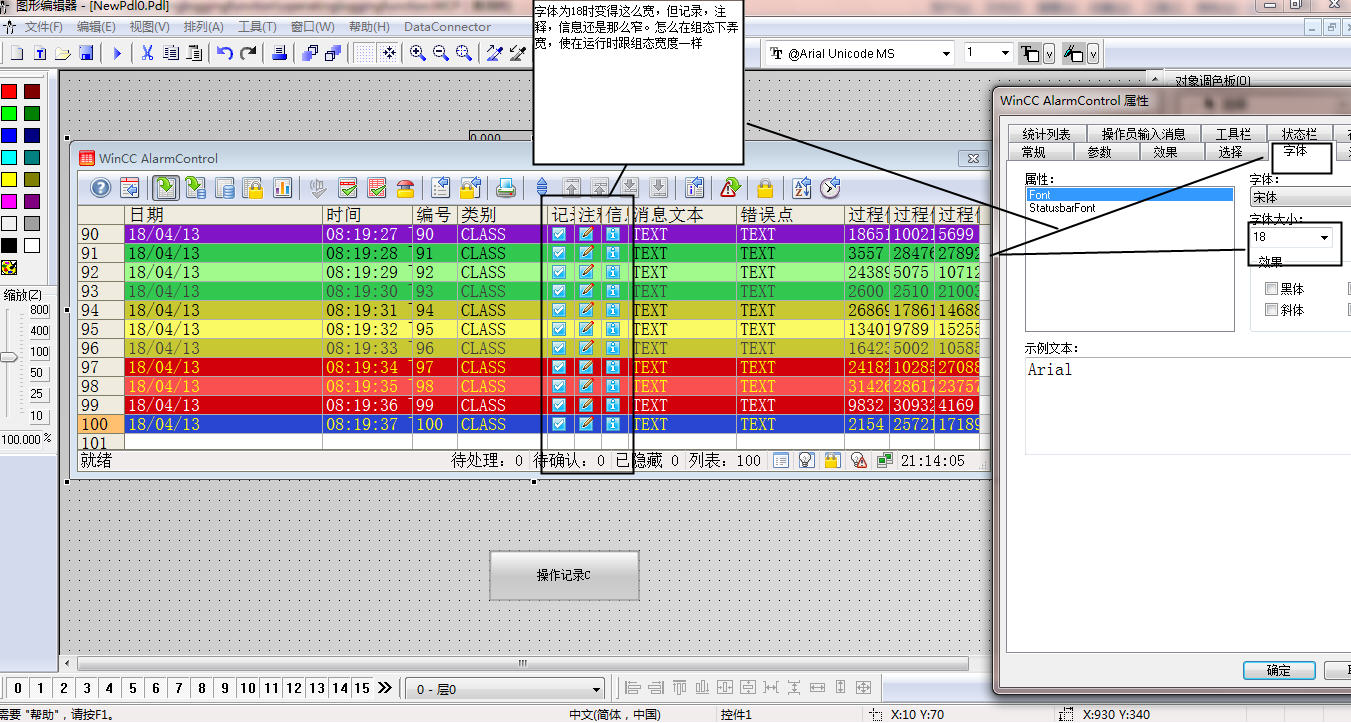Open help in AlarmControl toolbar
Screen dimensions: 1351x723
point(100,187)
